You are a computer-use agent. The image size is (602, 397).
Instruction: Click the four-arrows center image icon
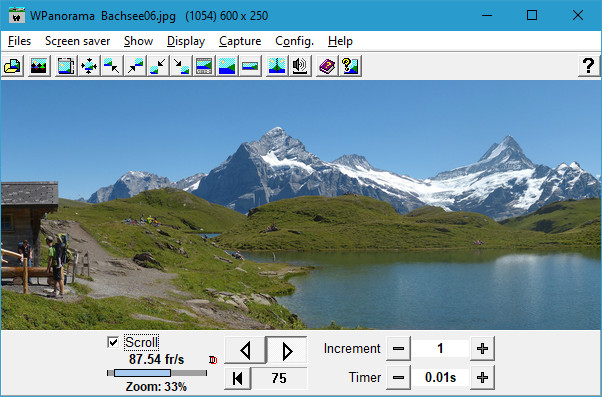coord(89,66)
